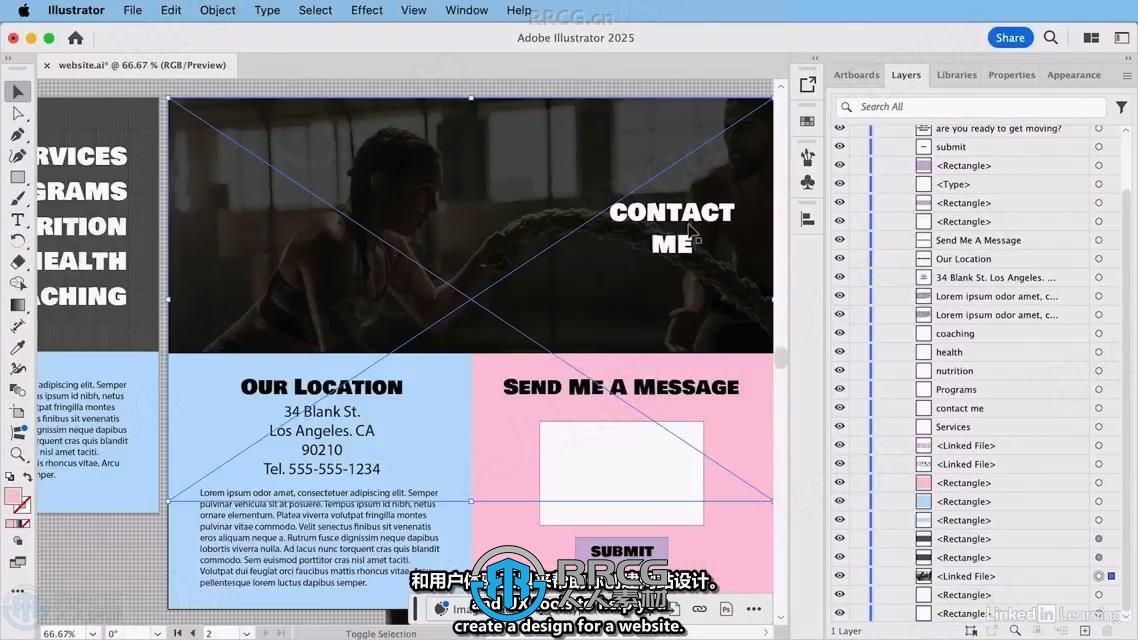Select the Zoom tool in toolbar
The height and width of the screenshot is (640, 1138).
click(x=18, y=454)
